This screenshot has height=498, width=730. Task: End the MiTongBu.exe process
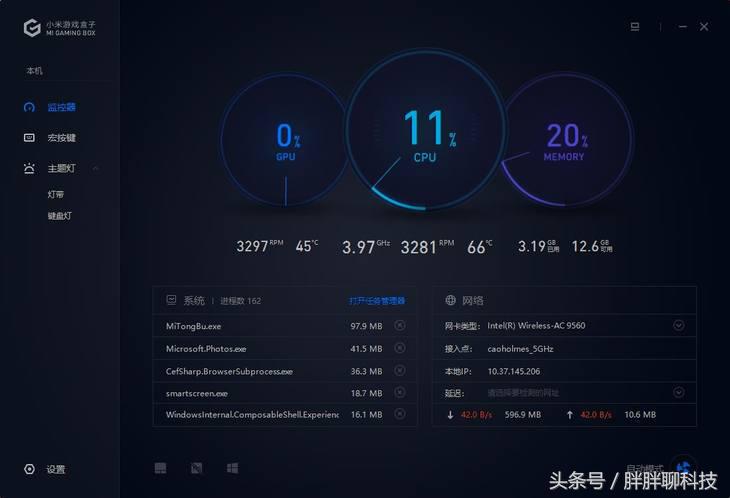(399, 326)
